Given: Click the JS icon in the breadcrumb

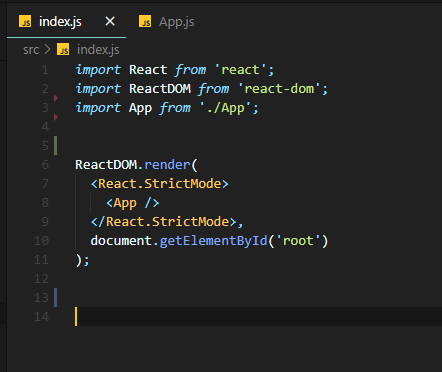Looking at the screenshot, I should click(63, 50).
